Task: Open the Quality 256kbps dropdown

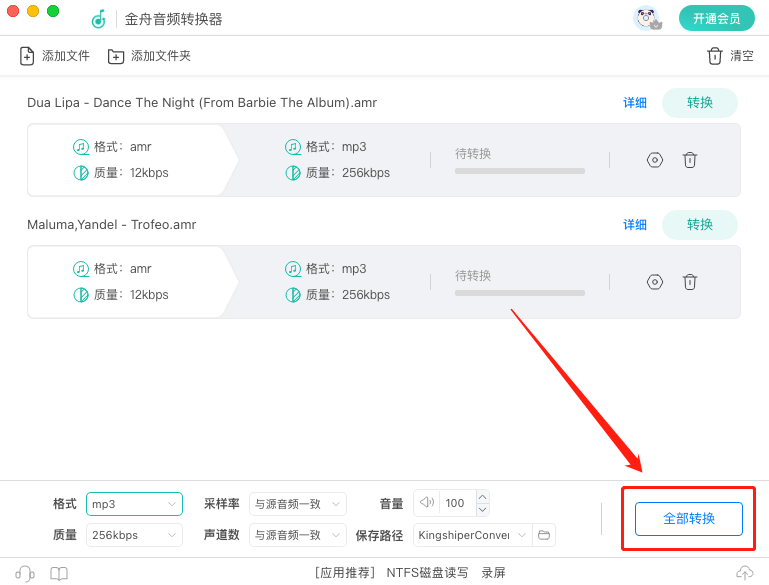Action: tap(134, 535)
